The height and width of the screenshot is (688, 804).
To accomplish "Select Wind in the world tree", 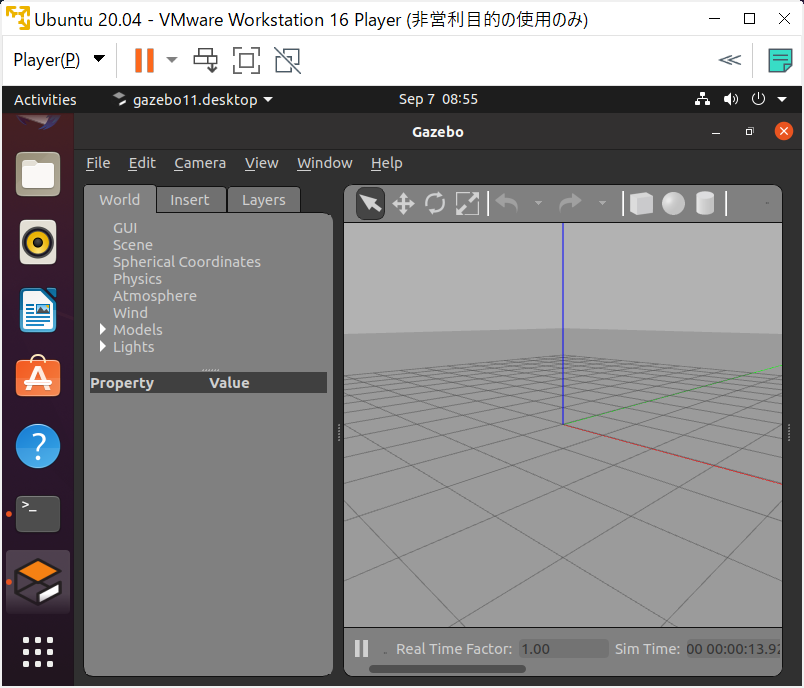I will pos(130,313).
